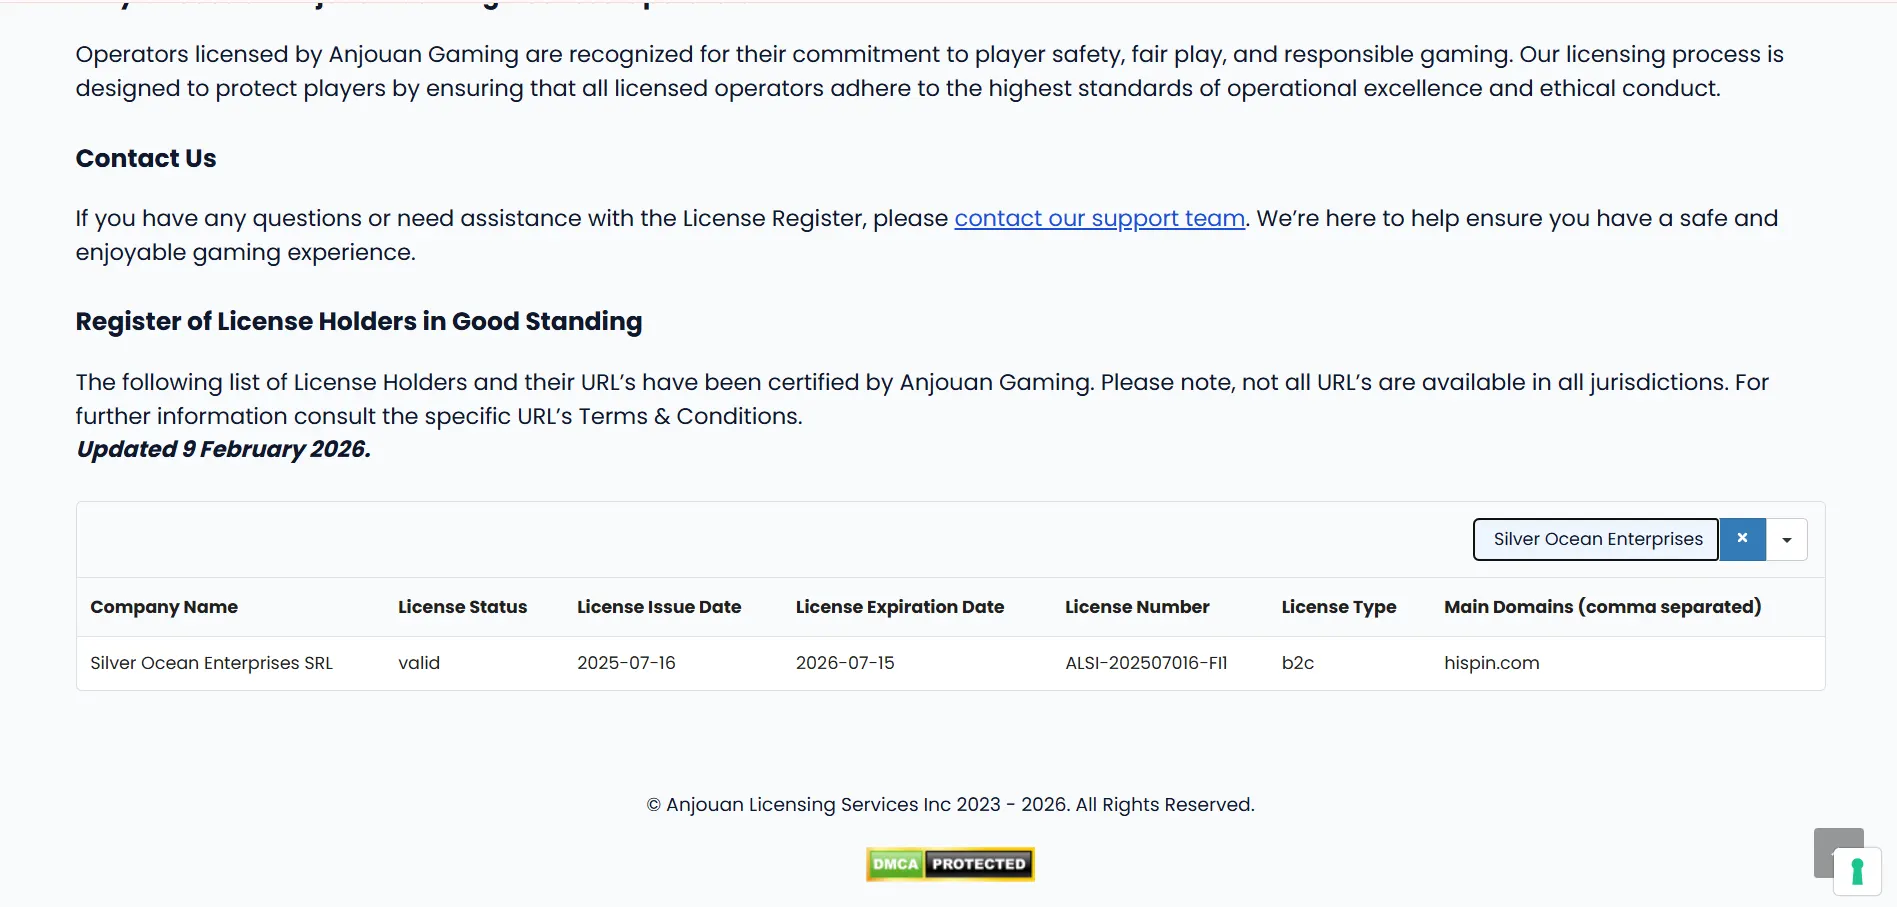Click the Register of License Holders heading
This screenshot has width=1897, height=907.
(x=358, y=321)
